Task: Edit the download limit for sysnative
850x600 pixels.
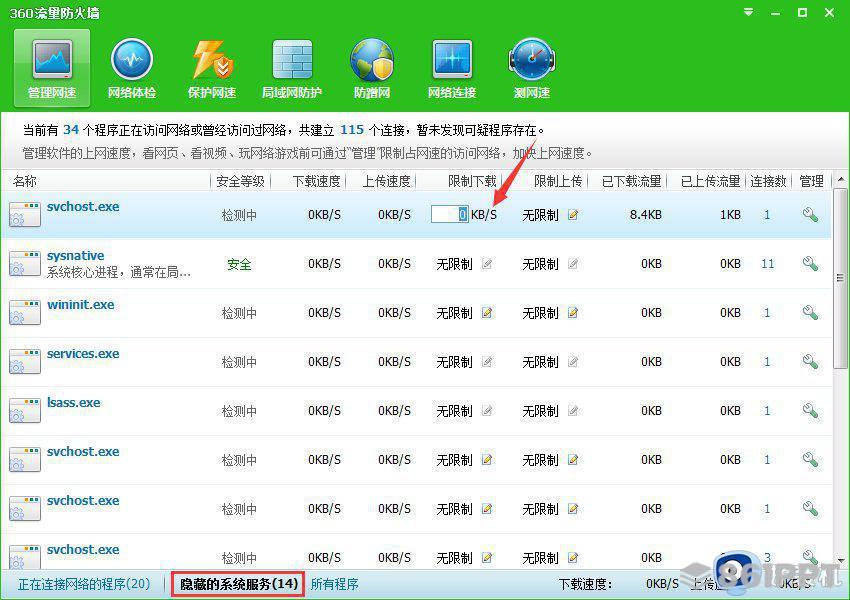Action: pos(487,264)
